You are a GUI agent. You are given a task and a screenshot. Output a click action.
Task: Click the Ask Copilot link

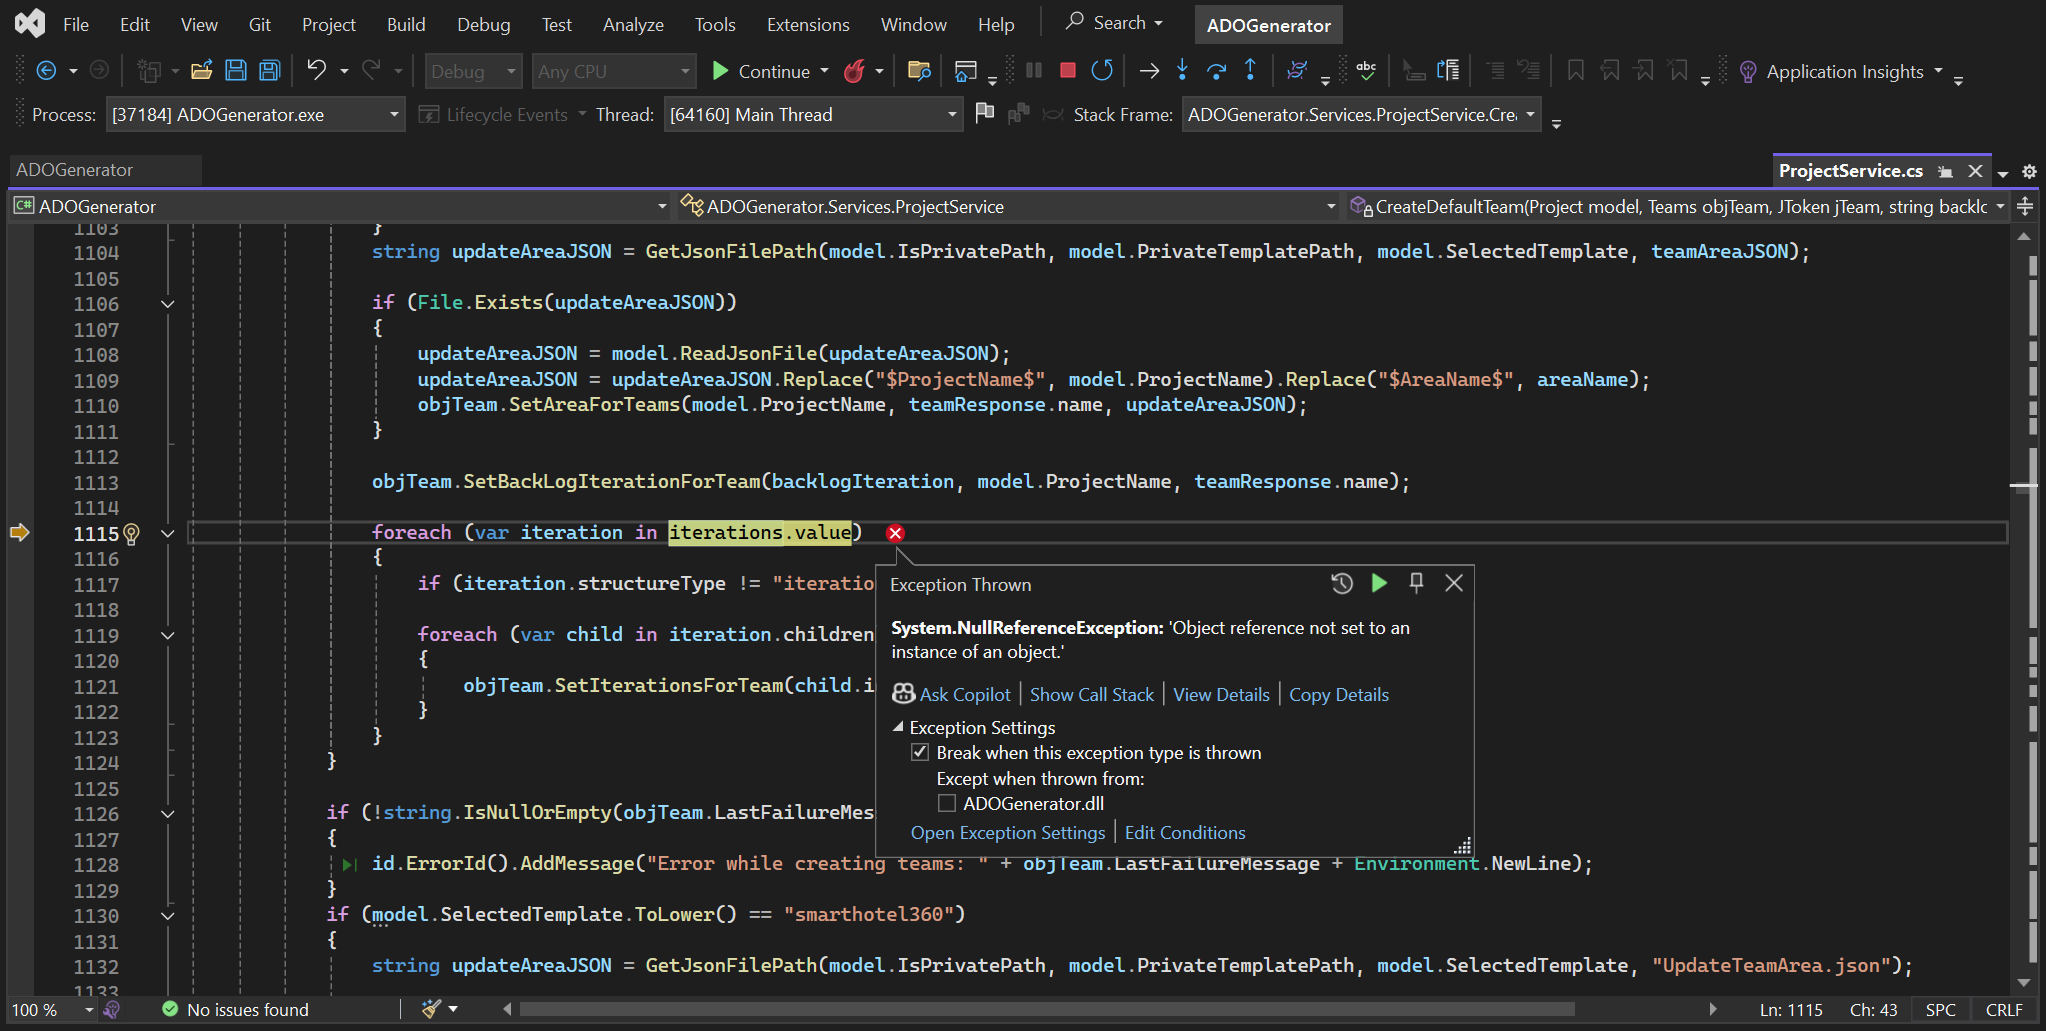click(965, 694)
